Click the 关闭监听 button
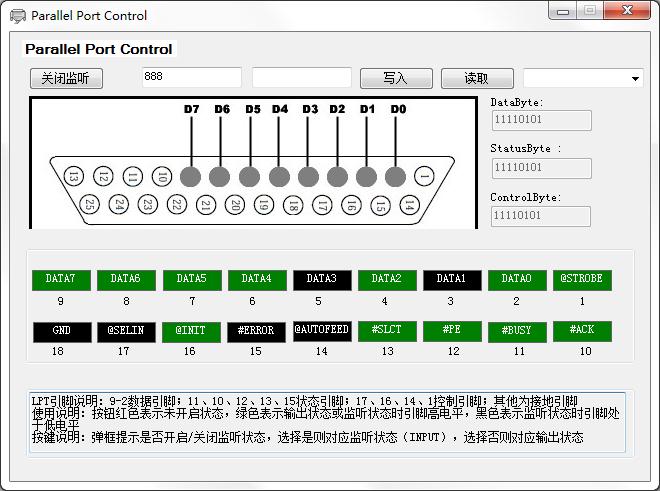This screenshot has height=491, width=660. (66, 78)
